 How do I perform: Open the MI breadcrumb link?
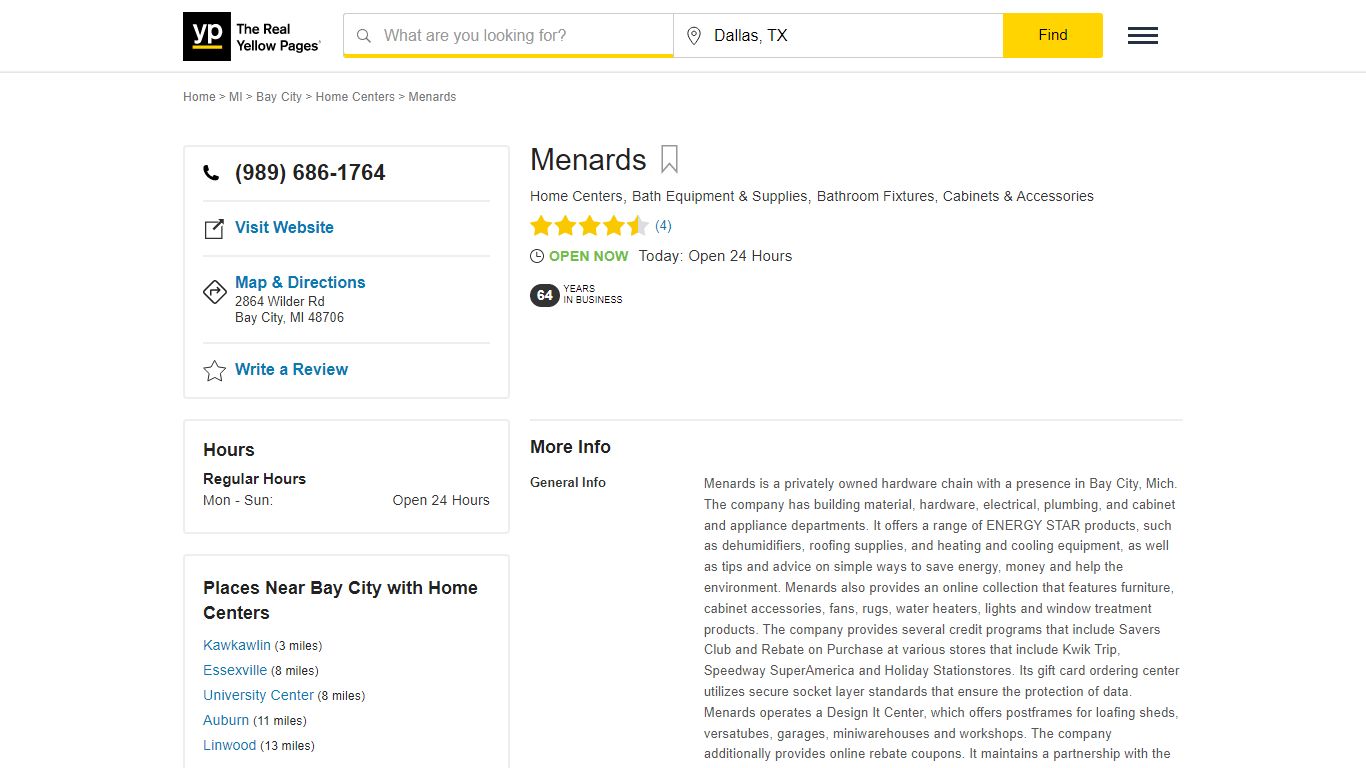pyautogui.click(x=236, y=97)
